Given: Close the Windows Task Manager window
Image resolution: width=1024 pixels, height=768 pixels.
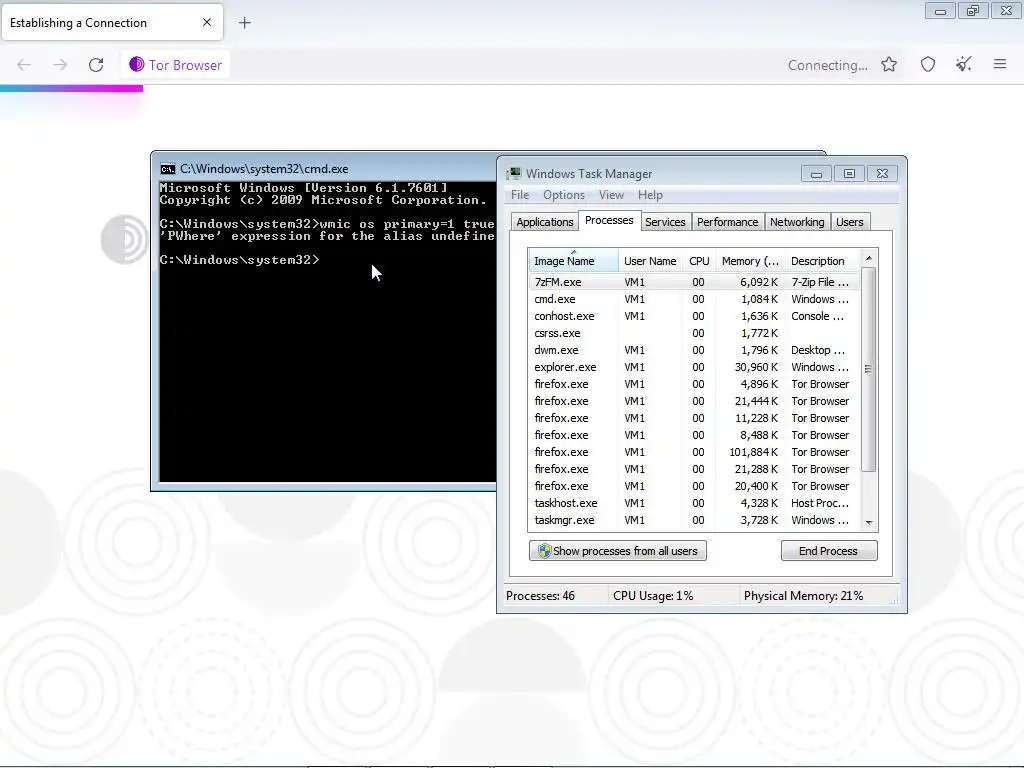Looking at the screenshot, I should [x=882, y=174].
